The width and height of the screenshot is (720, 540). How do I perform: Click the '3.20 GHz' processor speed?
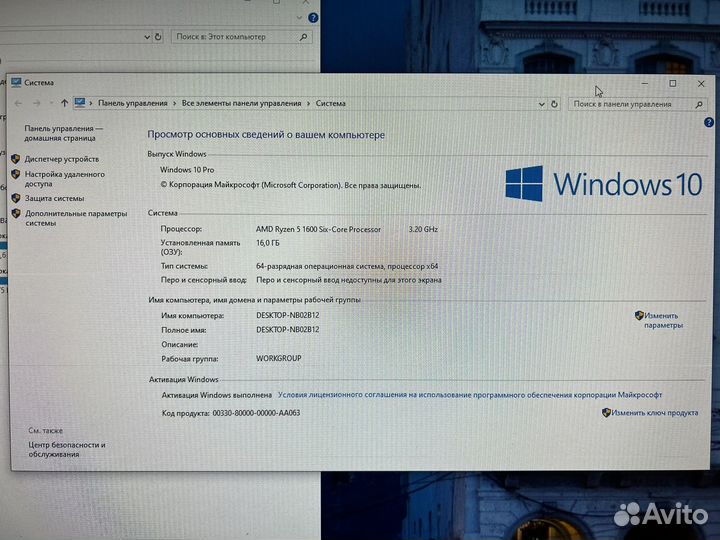click(x=423, y=229)
